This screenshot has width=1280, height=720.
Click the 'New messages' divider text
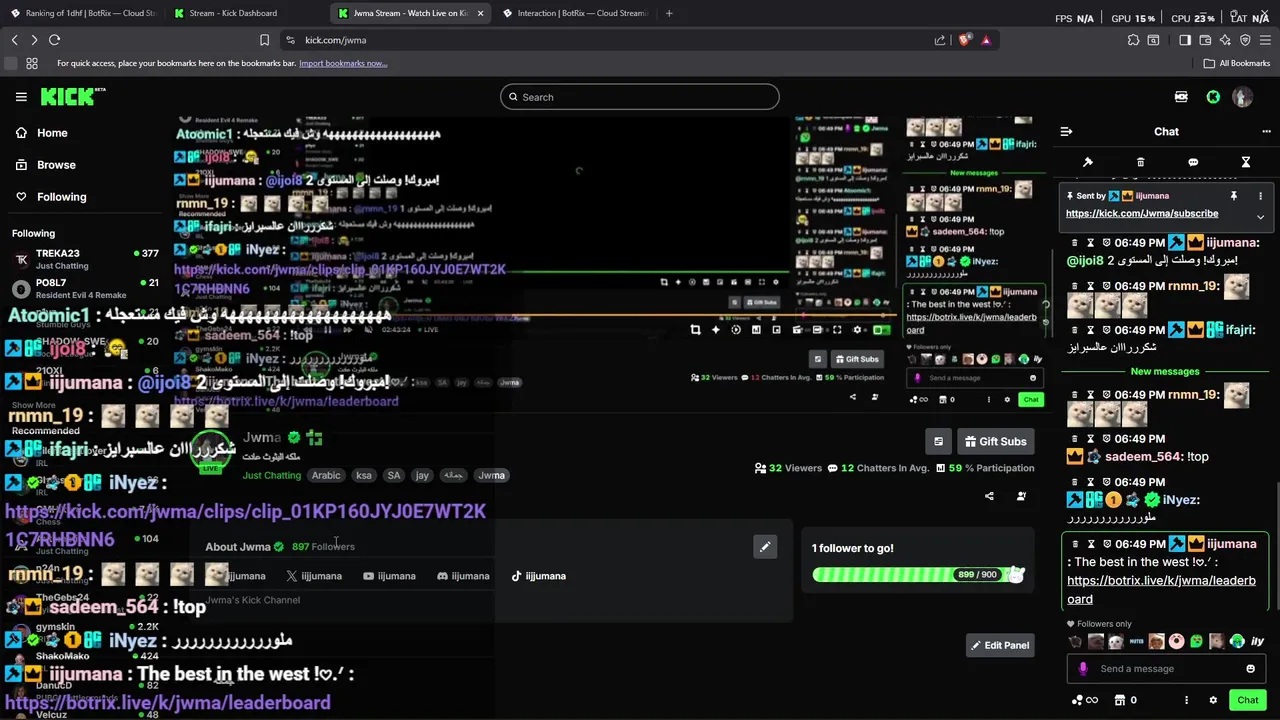tap(1165, 371)
